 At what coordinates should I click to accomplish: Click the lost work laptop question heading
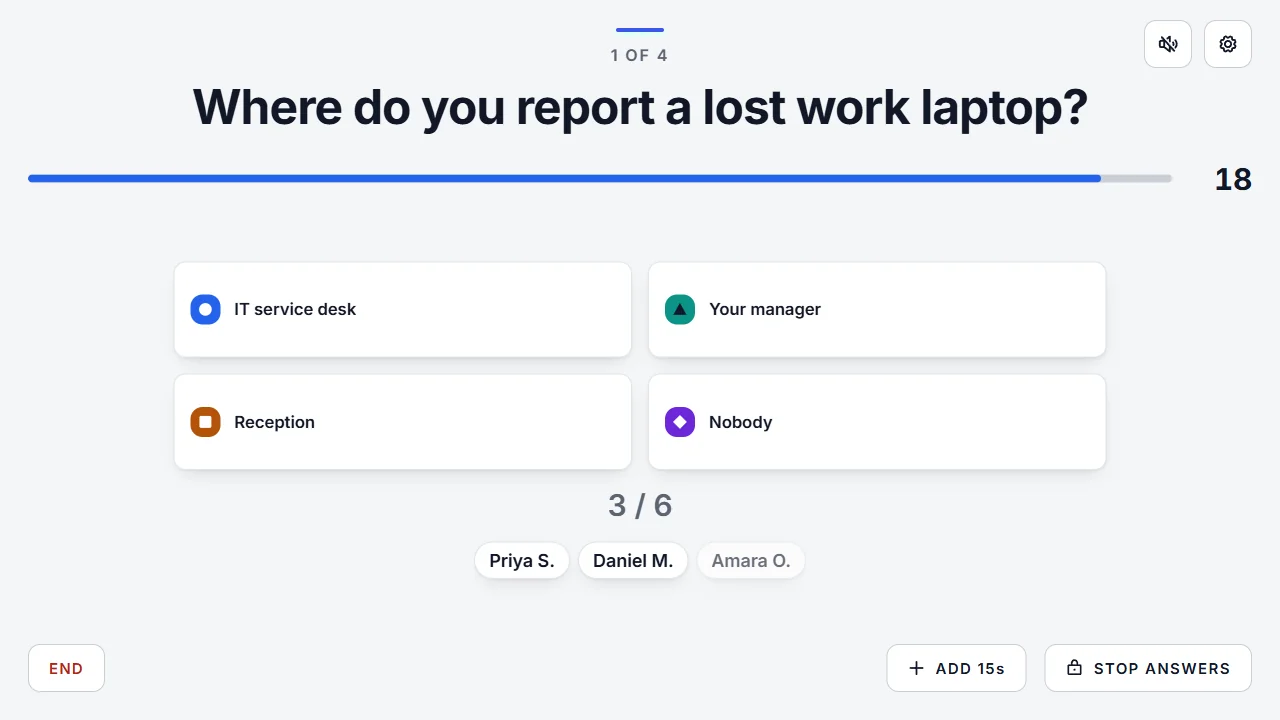[x=640, y=106]
